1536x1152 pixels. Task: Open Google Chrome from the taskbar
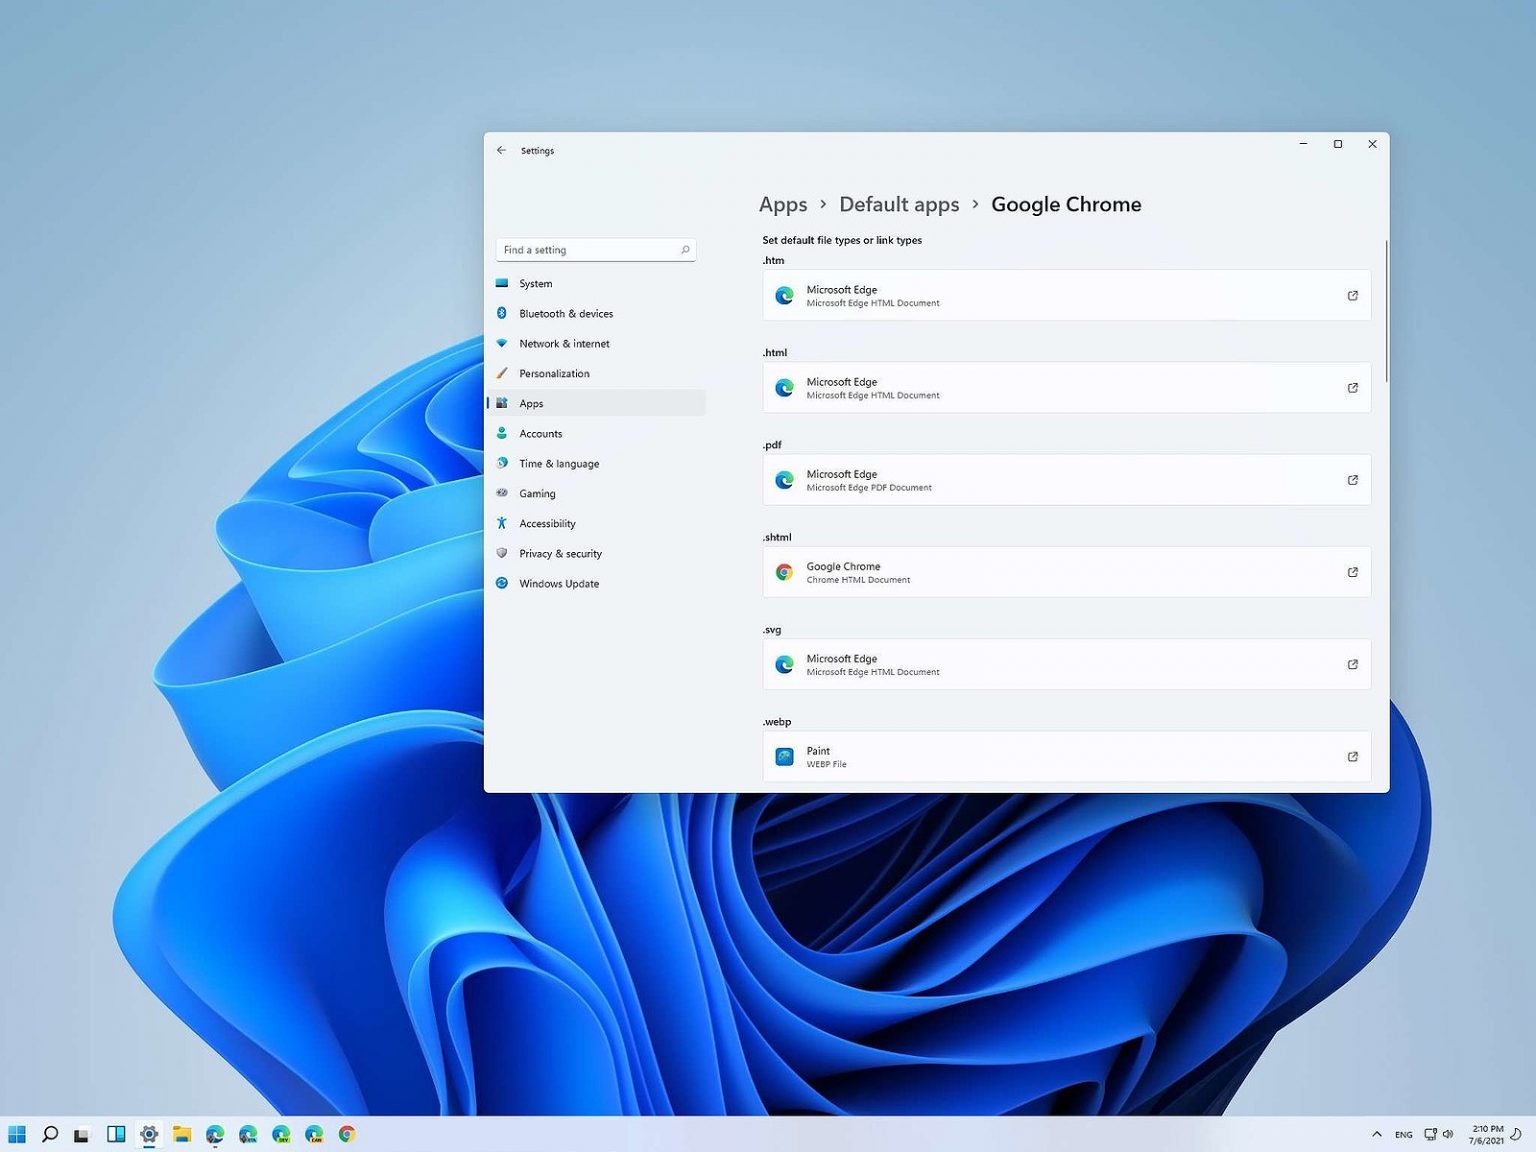(347, 1134)
